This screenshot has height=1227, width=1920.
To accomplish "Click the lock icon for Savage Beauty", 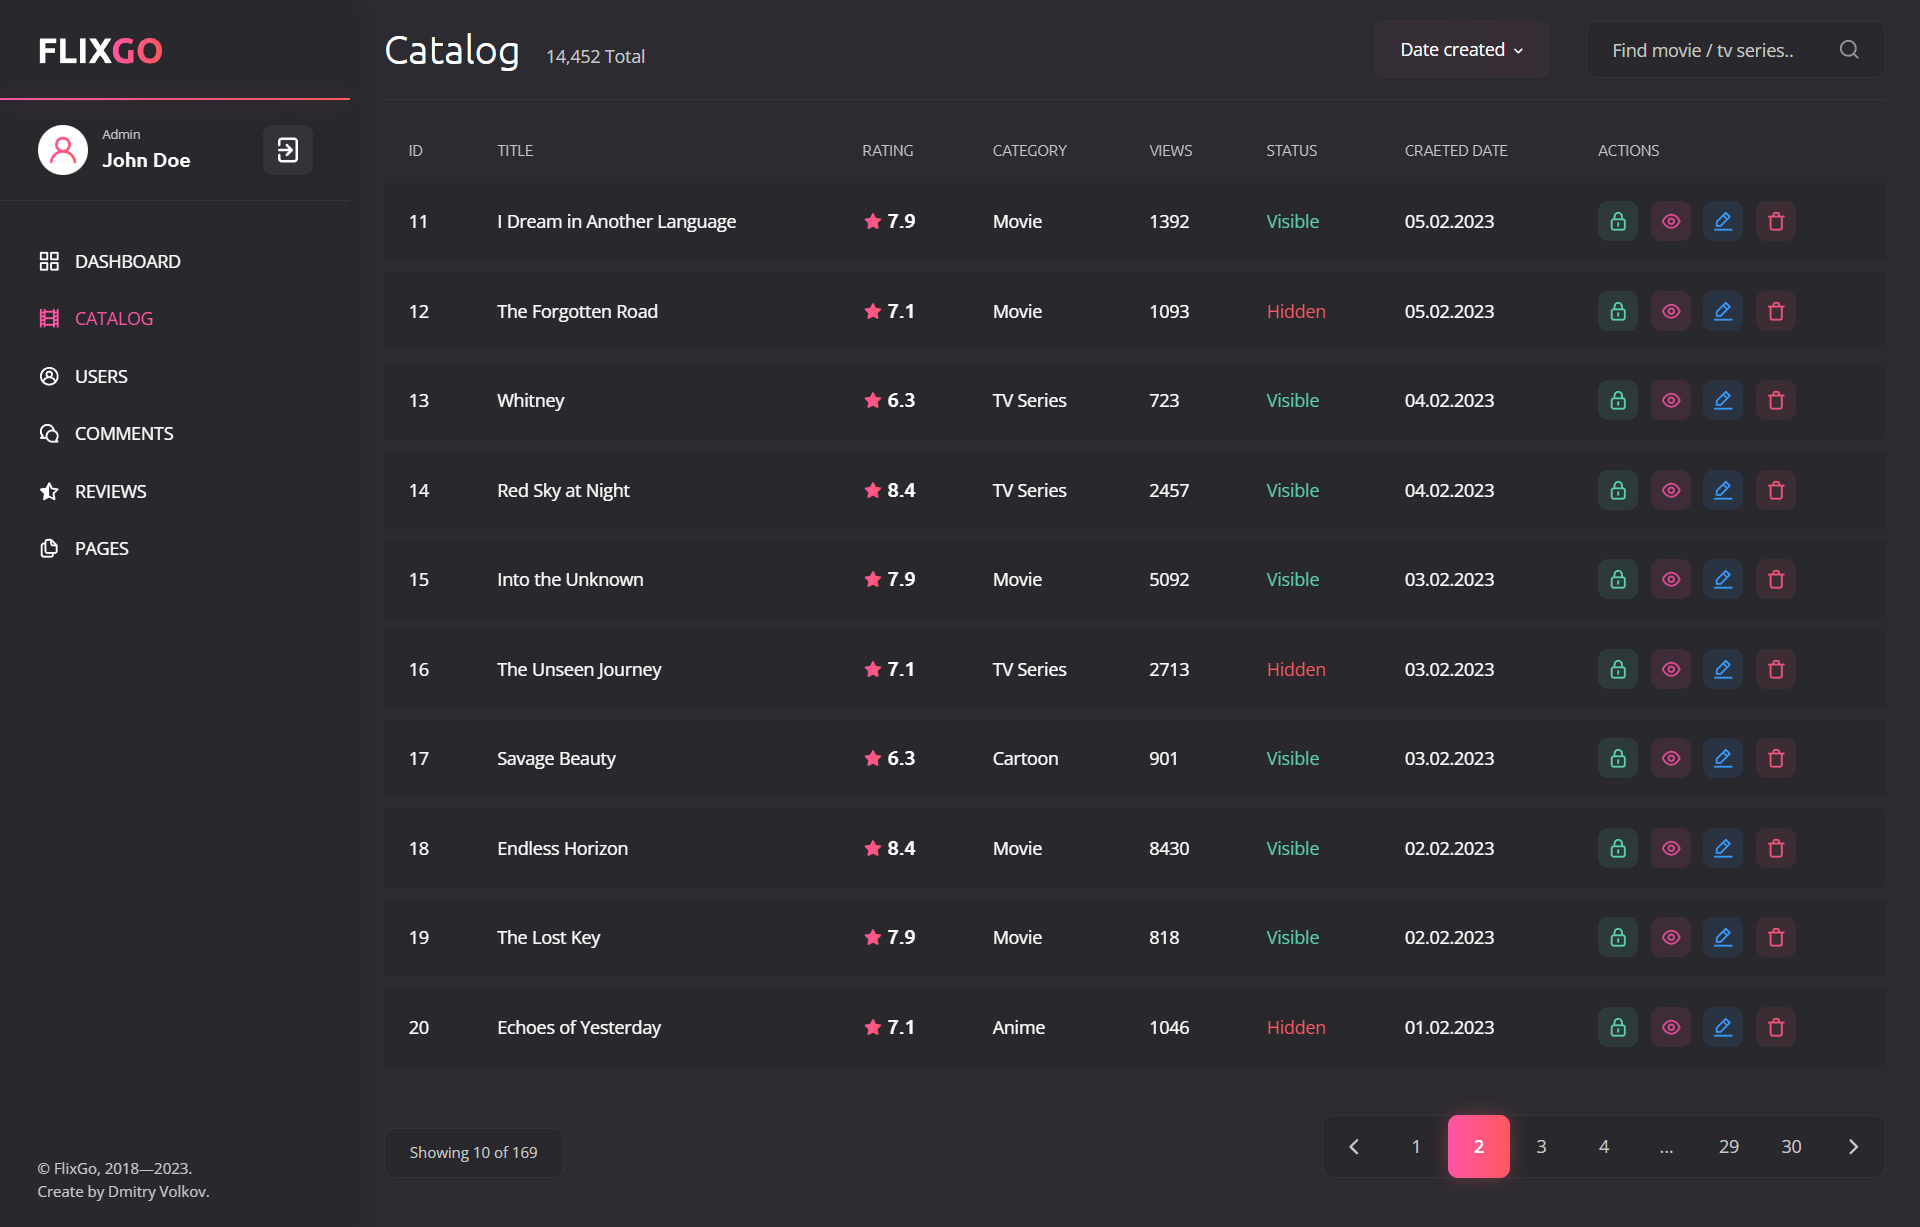I will point(1618,758).
